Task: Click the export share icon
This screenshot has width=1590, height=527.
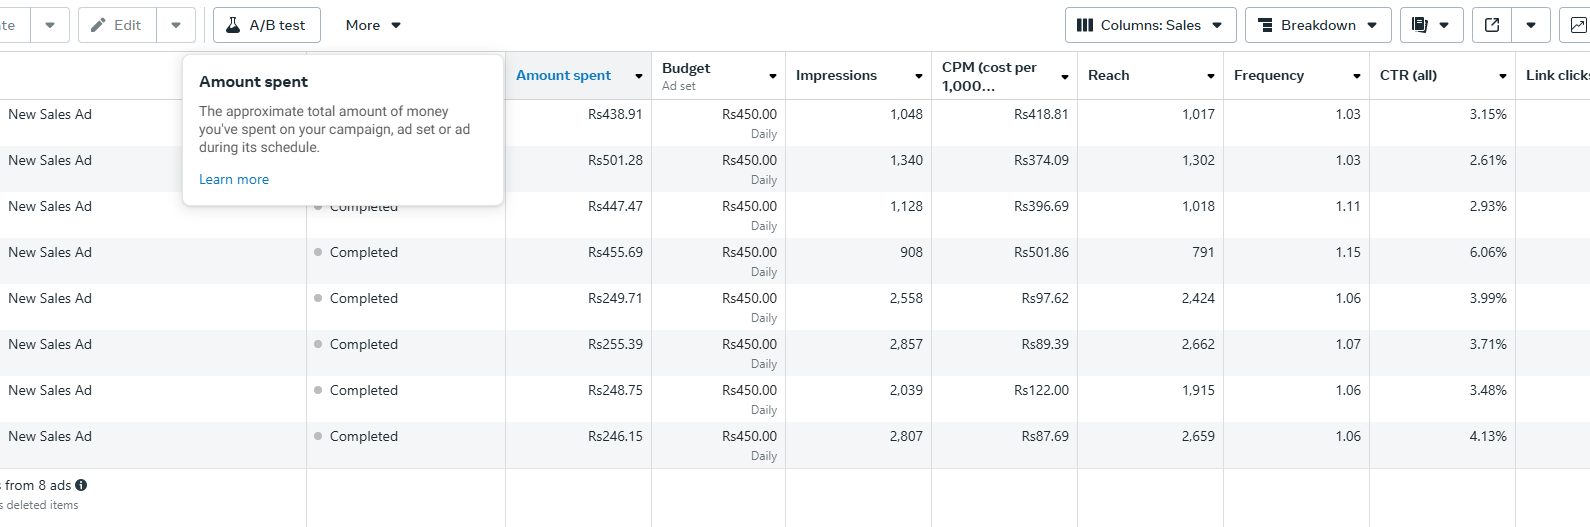Action: [1491, 25]
